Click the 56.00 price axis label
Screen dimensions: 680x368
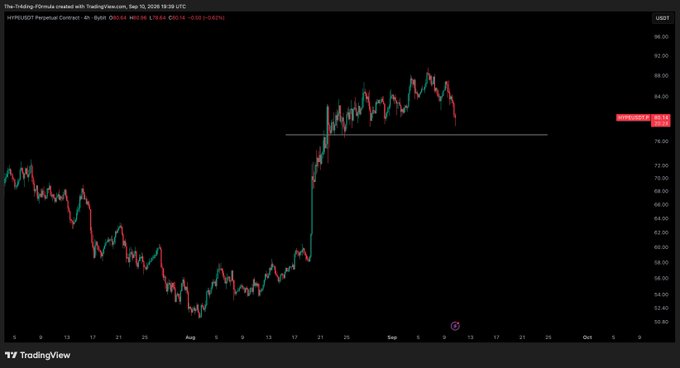pyautogui.click(x=661, y=278)
